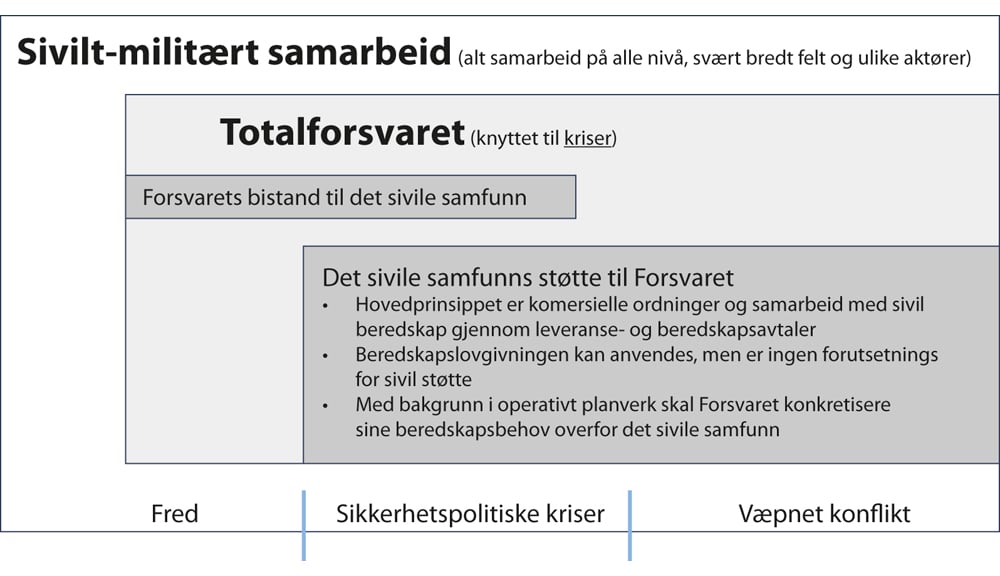Select the "Sikkerhetspolitiske kriser" phase label
1000x576 pixels.
pyautogui.click(x=470, y=514)
